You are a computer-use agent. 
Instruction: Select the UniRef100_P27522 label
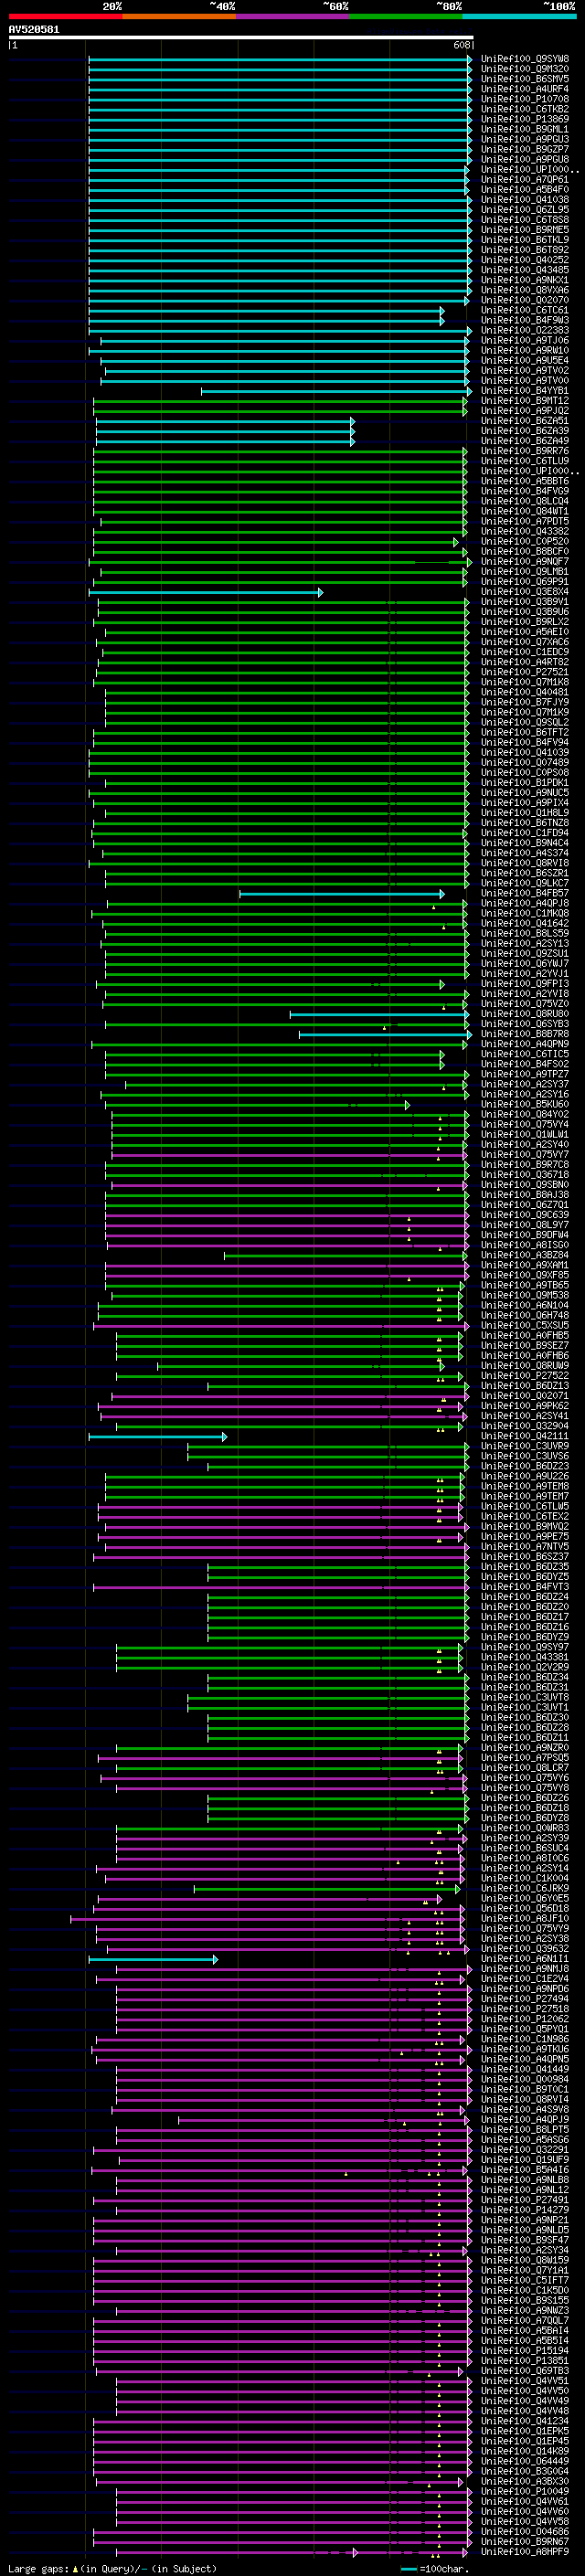pyautogui.click(x=525, y=1376)
